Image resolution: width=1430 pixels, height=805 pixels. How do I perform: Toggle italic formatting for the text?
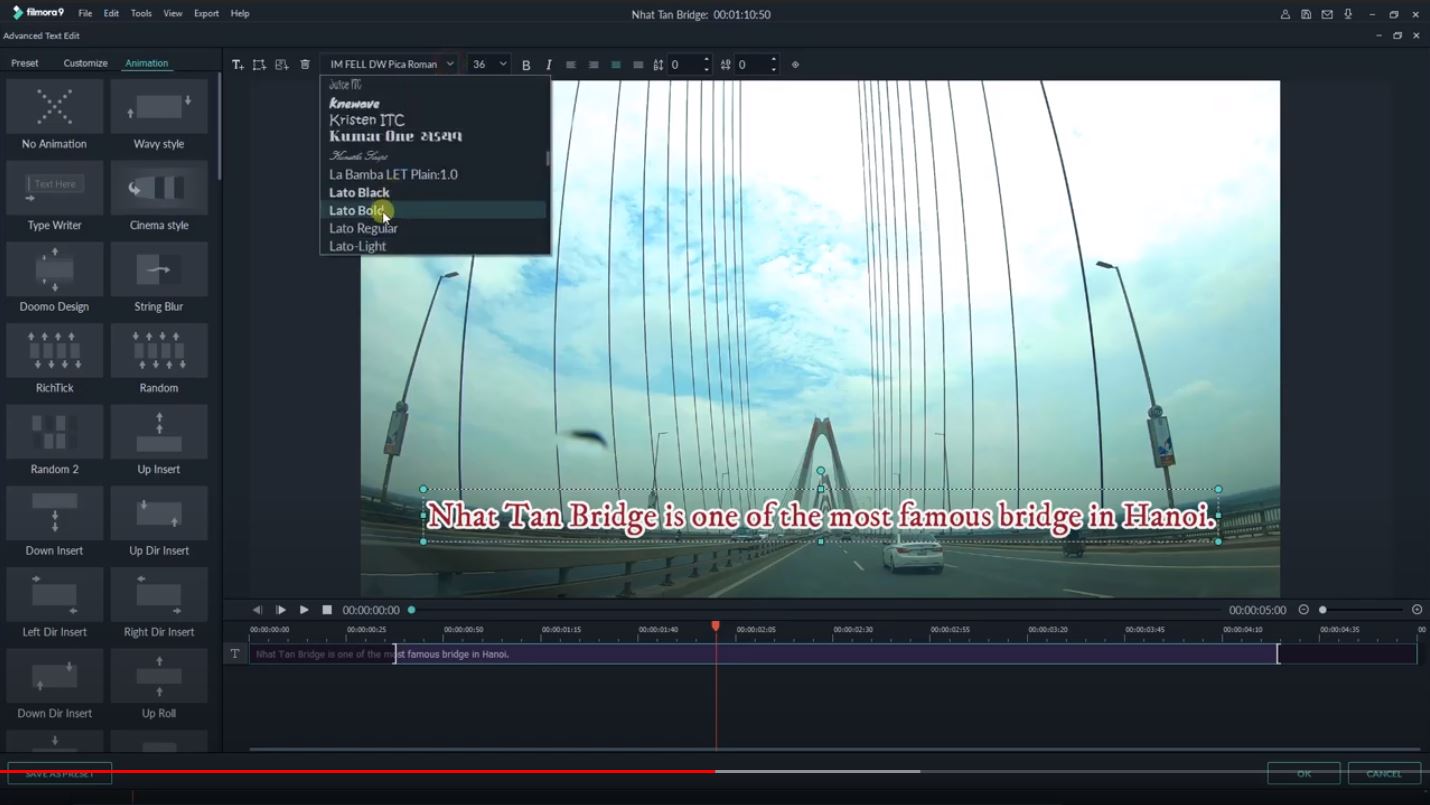[549, 64]
